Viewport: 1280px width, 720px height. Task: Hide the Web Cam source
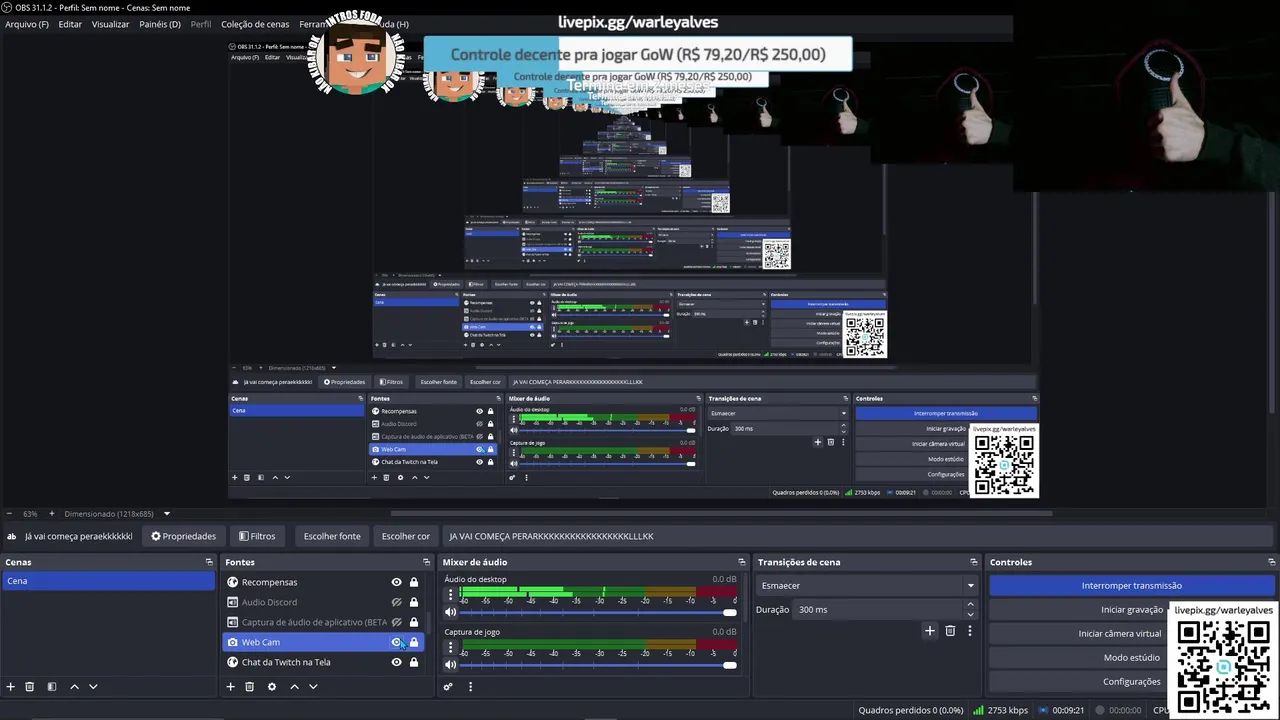[396, 642]
